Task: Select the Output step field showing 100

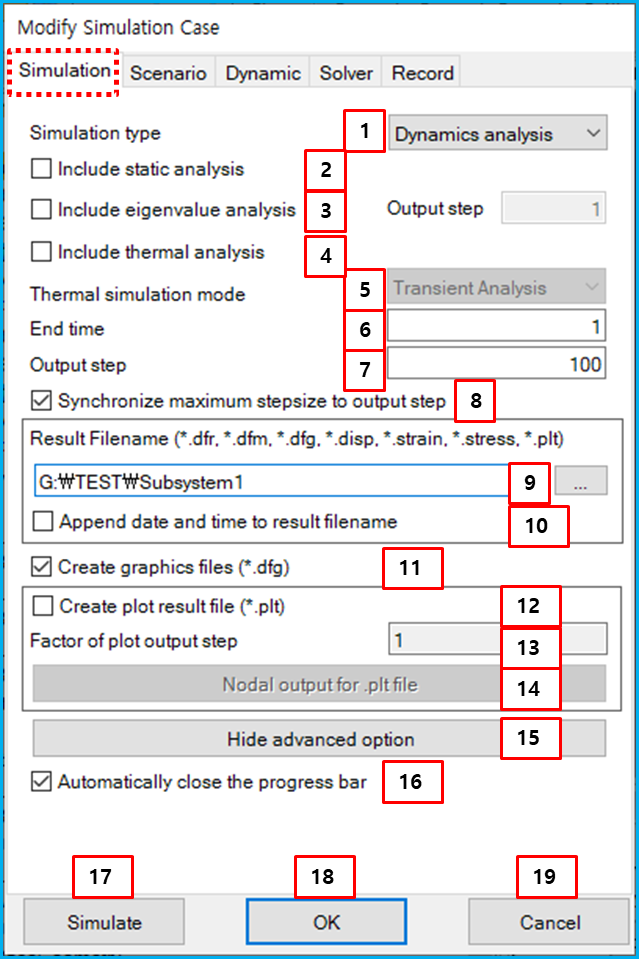Action: [x=497, y=364]
